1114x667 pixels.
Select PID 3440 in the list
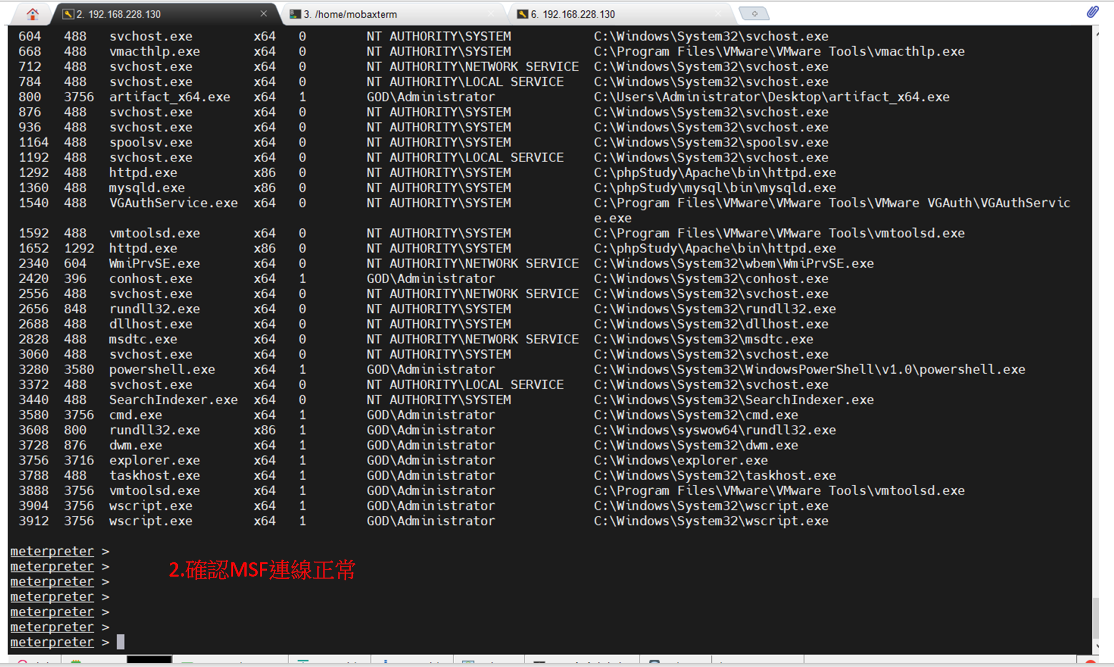coord(33,400)
